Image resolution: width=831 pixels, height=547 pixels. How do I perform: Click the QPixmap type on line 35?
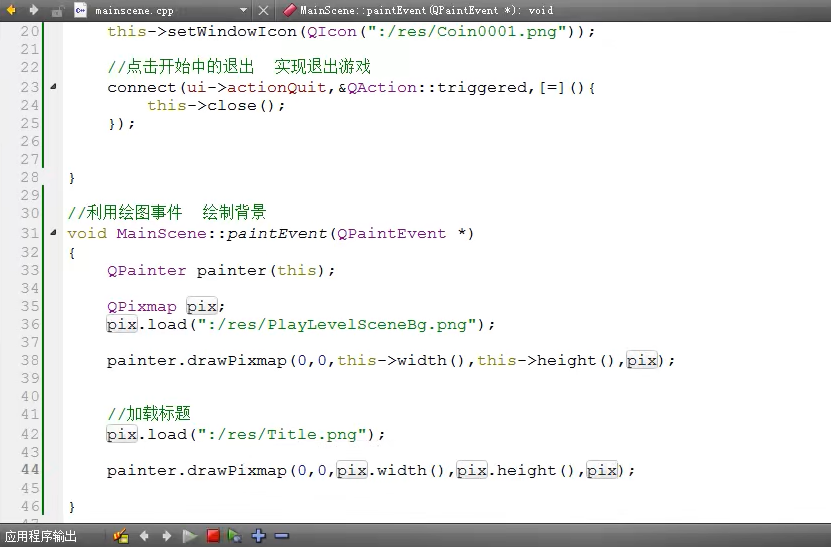[142, 306]
